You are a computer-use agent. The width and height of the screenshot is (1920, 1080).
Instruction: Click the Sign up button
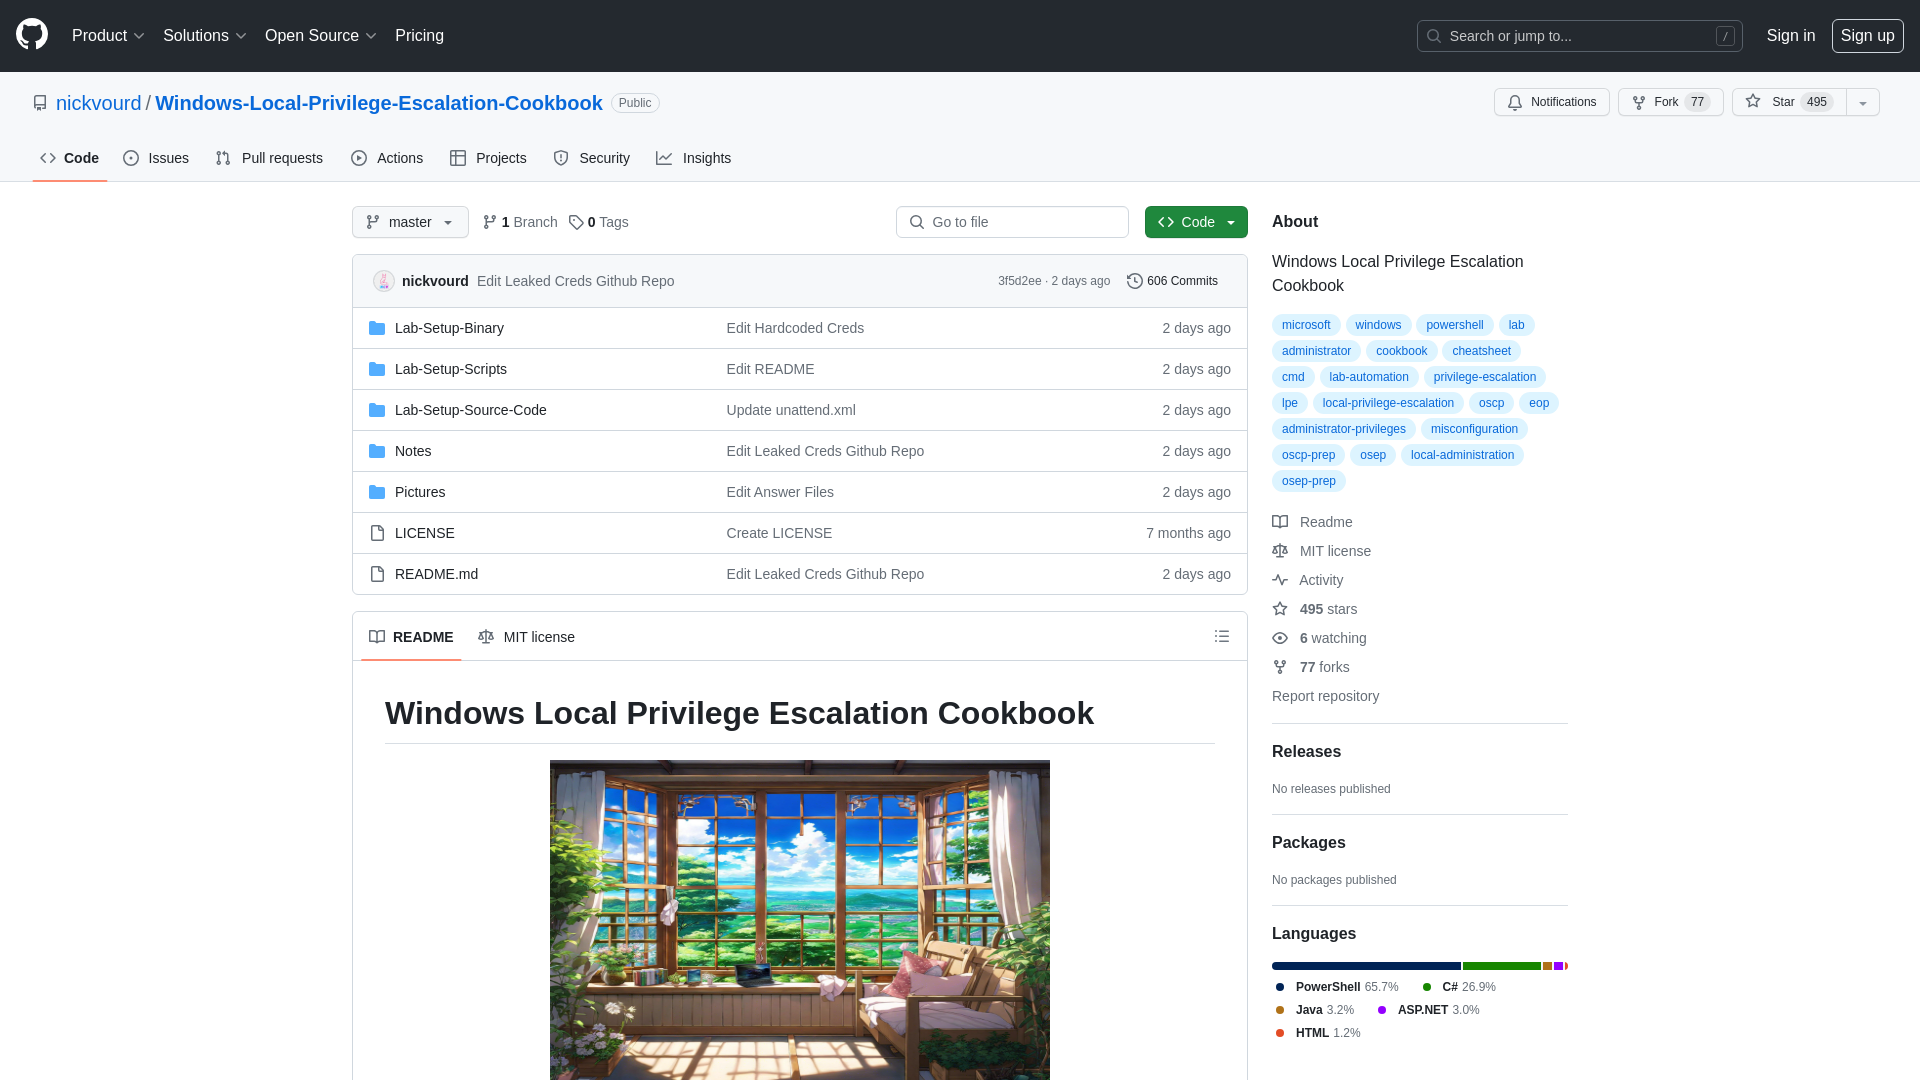tap(1868, 36)
